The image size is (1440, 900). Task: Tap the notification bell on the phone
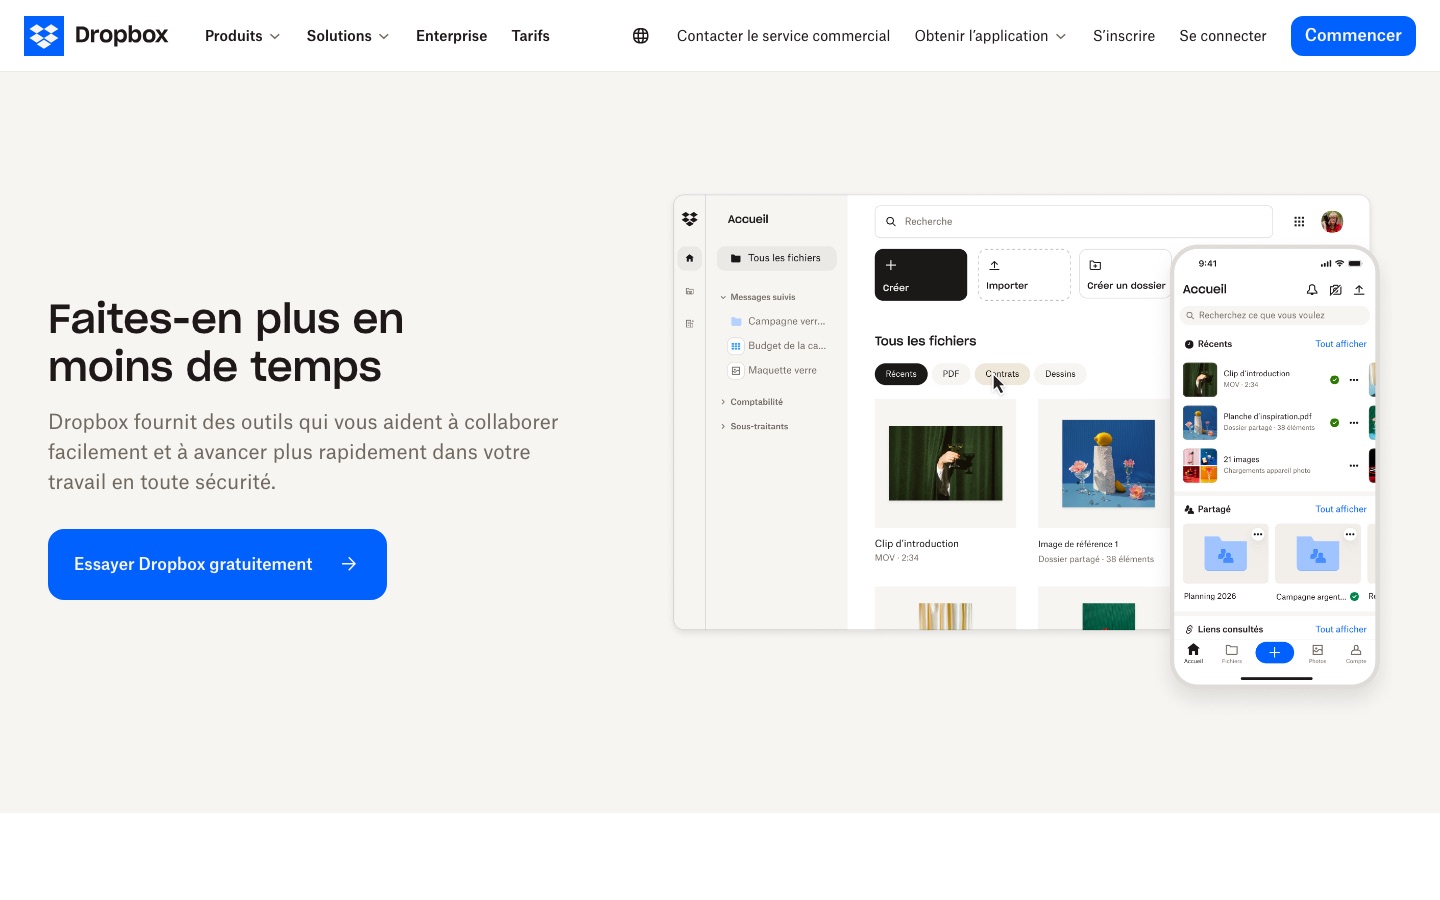(x=1312, y=290)
